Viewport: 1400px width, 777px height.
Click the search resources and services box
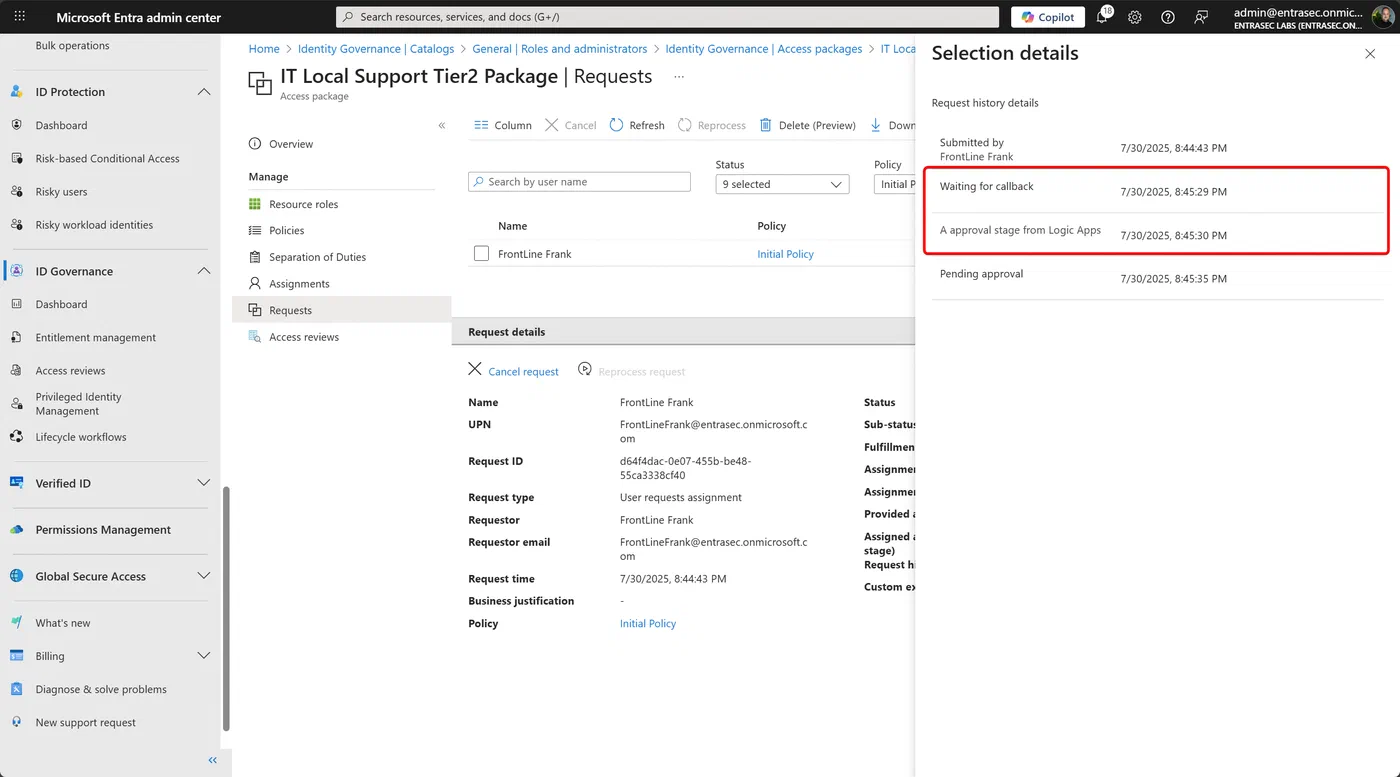(667, 17)
